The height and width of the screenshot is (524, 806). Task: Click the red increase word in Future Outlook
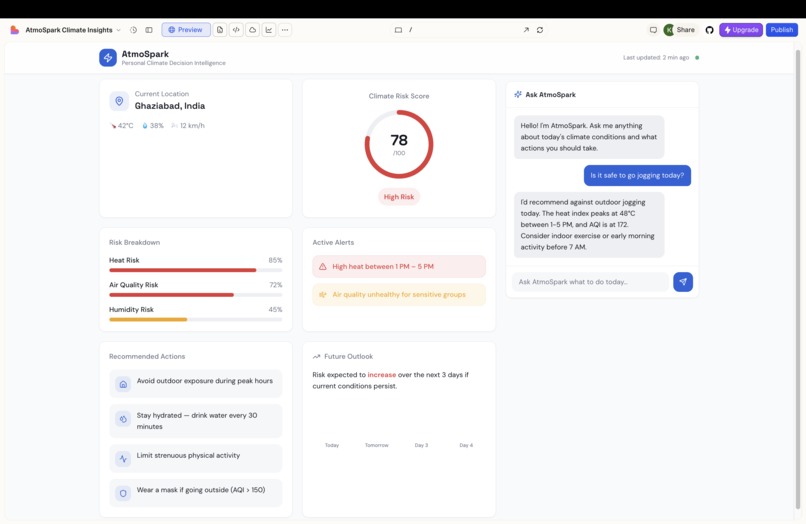381,375
